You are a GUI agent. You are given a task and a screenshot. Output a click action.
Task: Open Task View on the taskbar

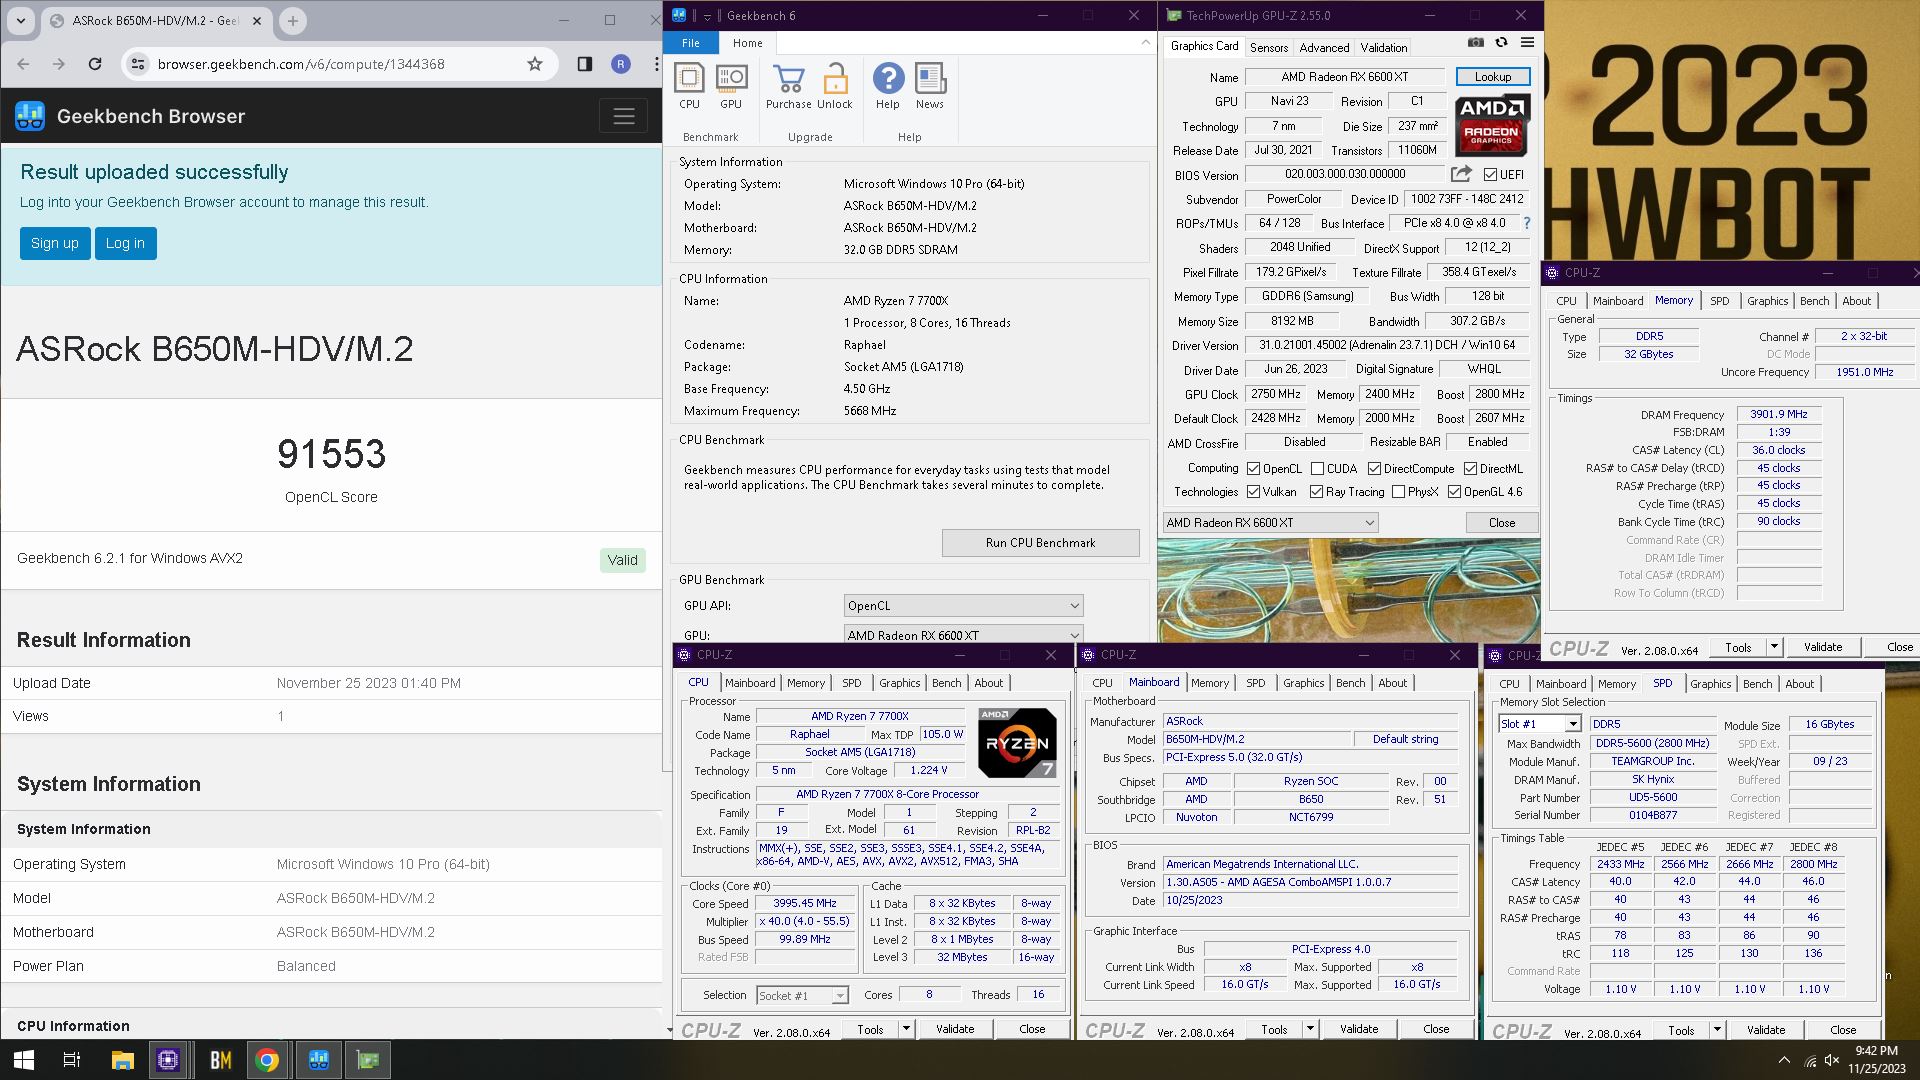[x=72, y=1060]
